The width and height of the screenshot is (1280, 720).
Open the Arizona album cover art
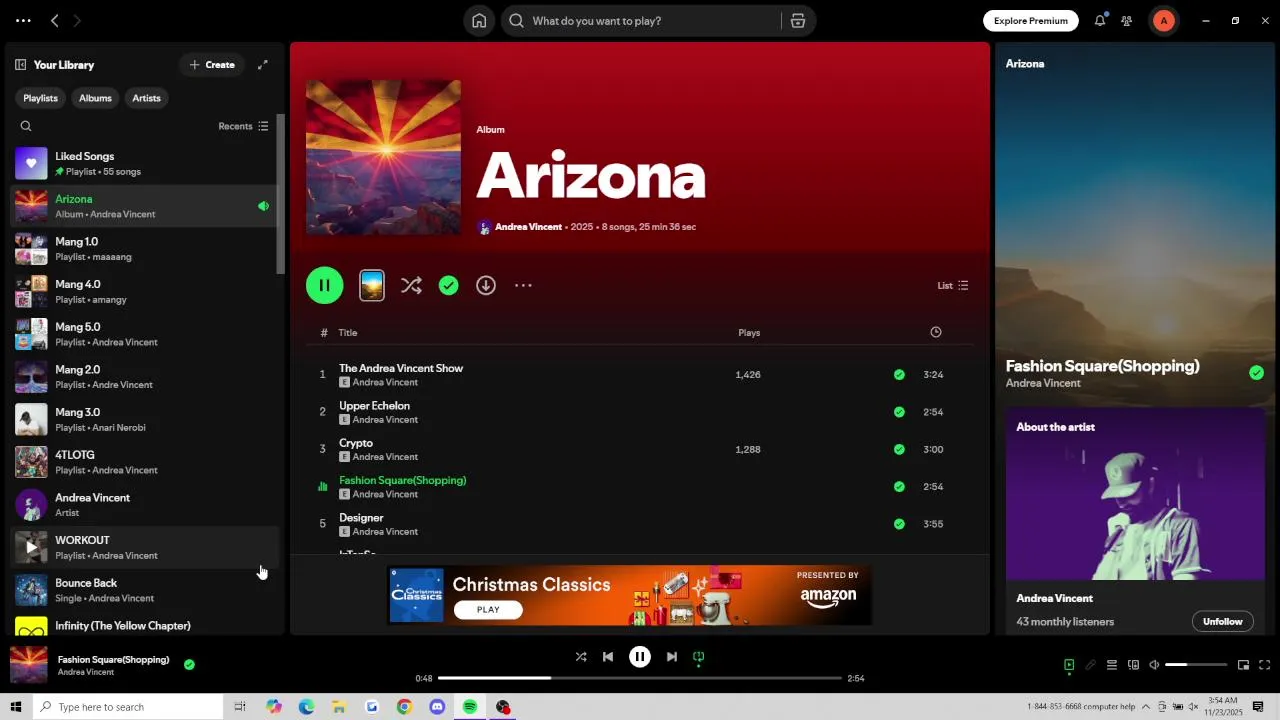pyautogui.click(x=384, y=158)
